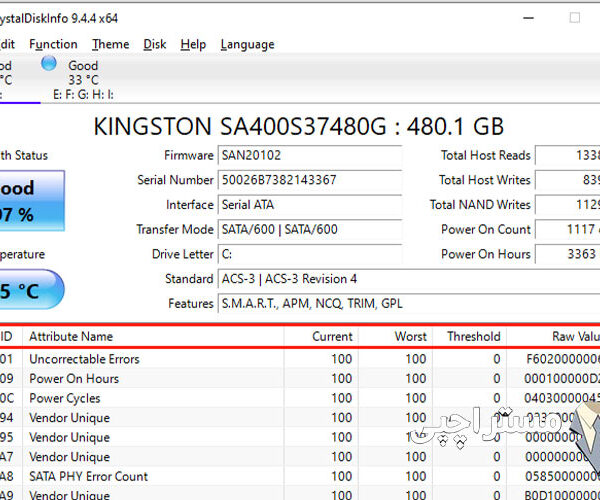Screen dimensions: 600x500
Task: Click the Firmware field SAN20102
Action: [x=310, y=155]
